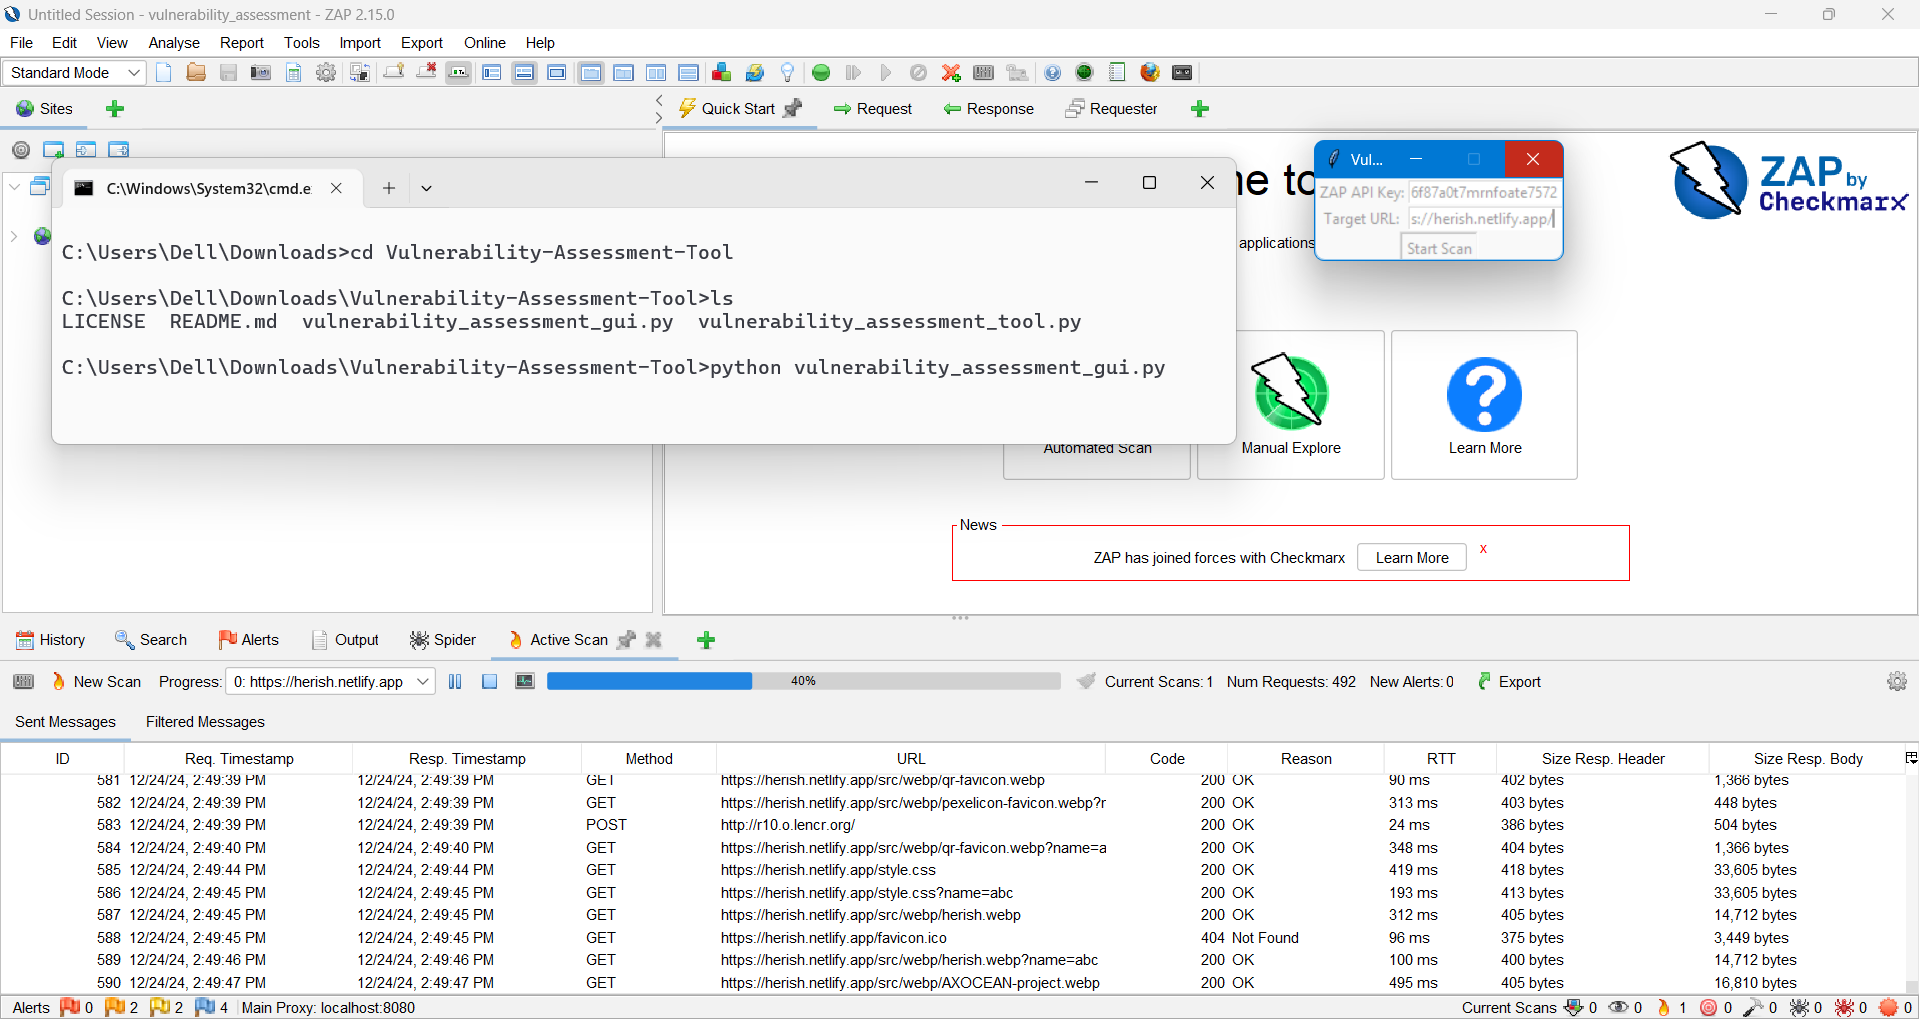This screenshot has width=1920, height=1020.
Task: Open active scan options with the far-right gear
Action: coord(1897,681)
